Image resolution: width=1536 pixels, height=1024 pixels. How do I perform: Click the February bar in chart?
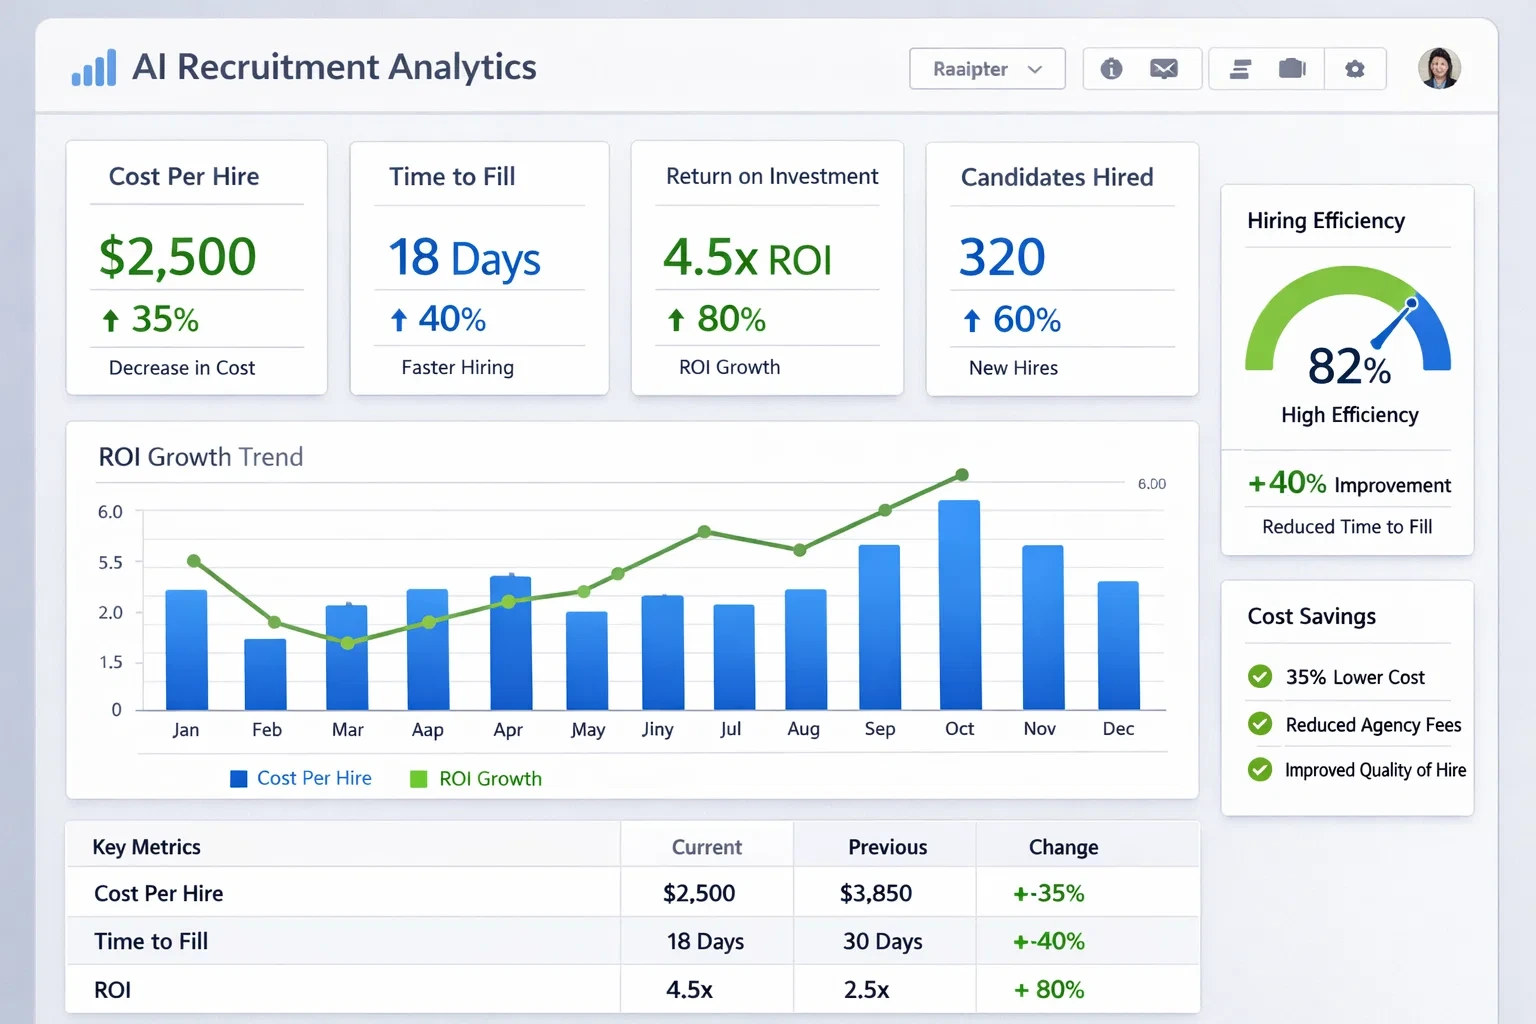point(265,674)
